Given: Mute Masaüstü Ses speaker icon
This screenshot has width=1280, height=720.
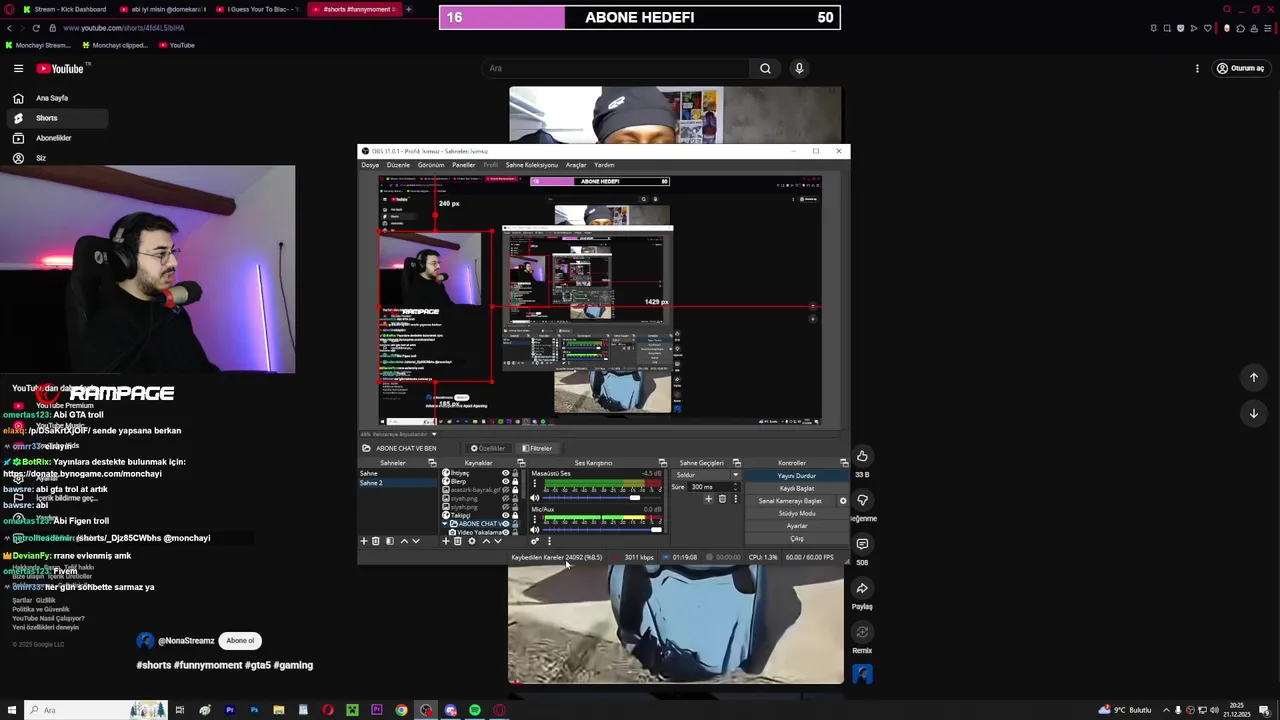Looking at the screenshot, I should pos(535,497).
